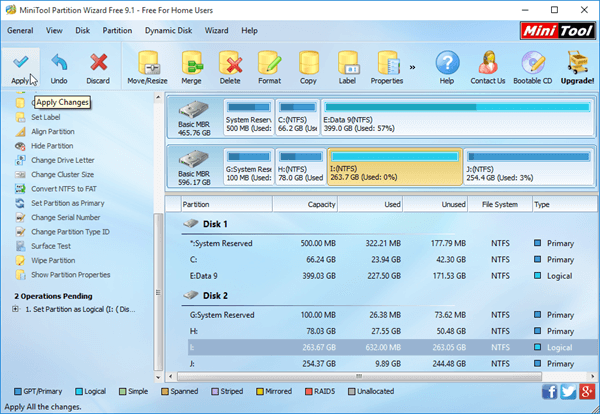Select the Copy partition tool

pos(308,68)
